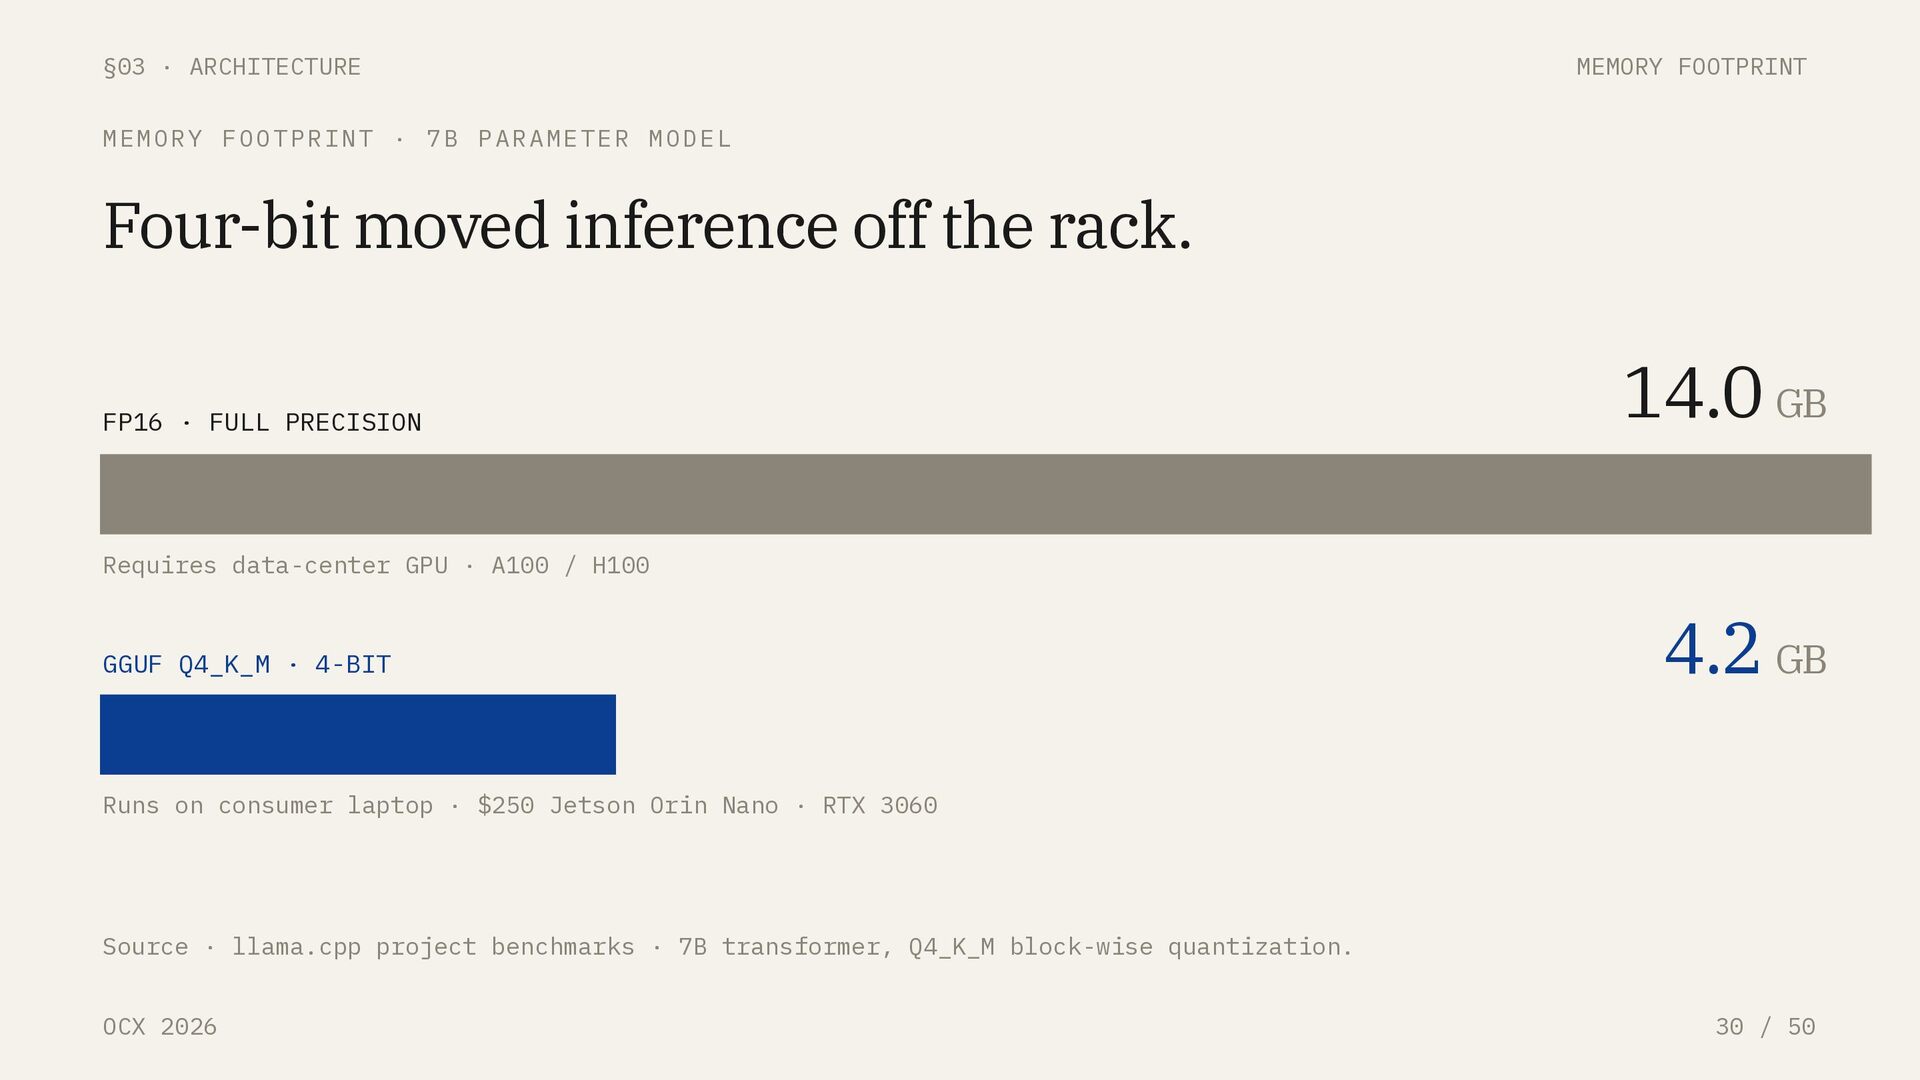1920x1080 pixels.
Task: Click the llama.cpp source footnote
Action: point(728,947)
